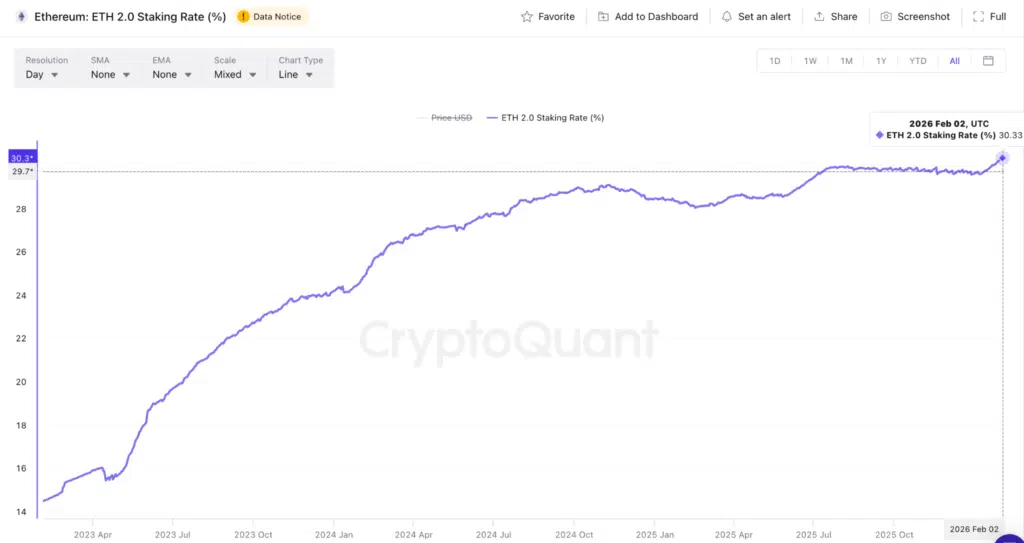Open the calendar date range picker

pyautogui.click(x=988, y=61)
